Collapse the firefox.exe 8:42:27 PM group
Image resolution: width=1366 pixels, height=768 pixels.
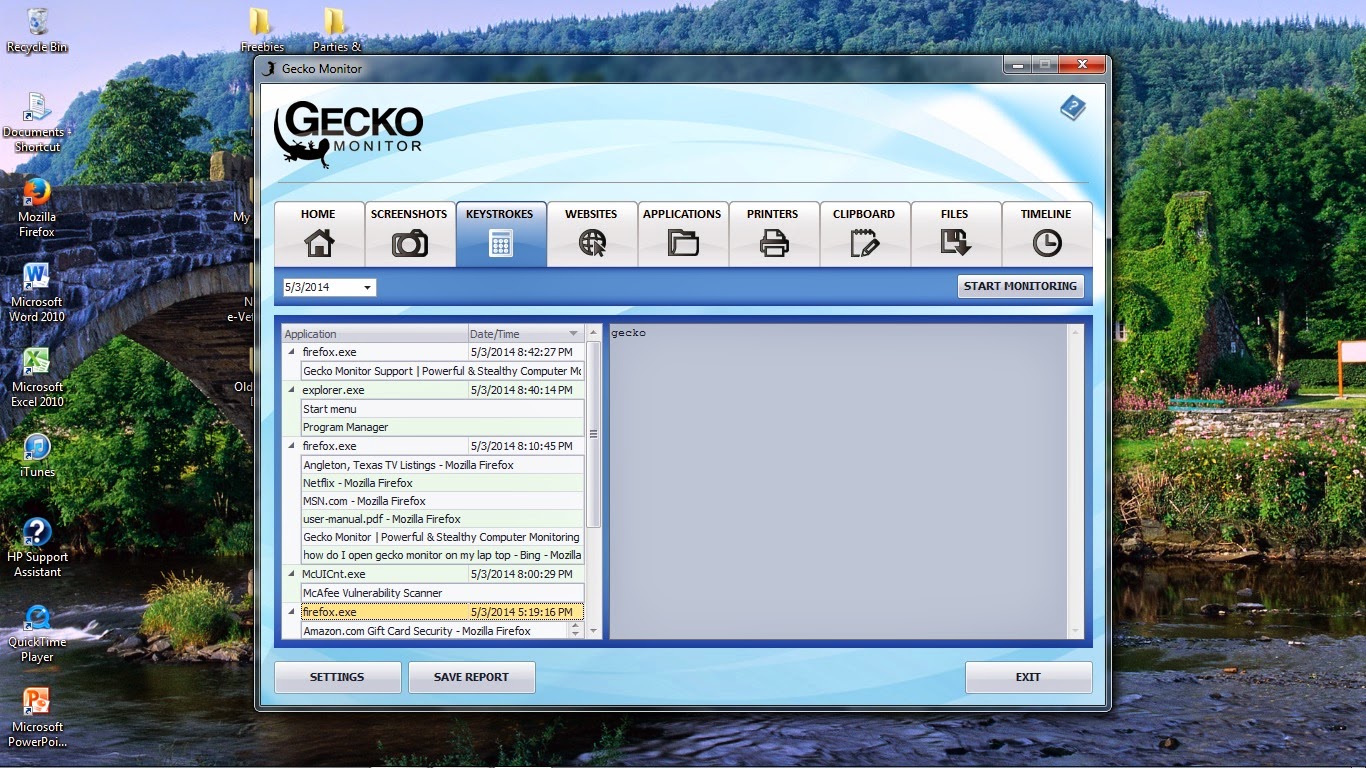pos(292,352)
